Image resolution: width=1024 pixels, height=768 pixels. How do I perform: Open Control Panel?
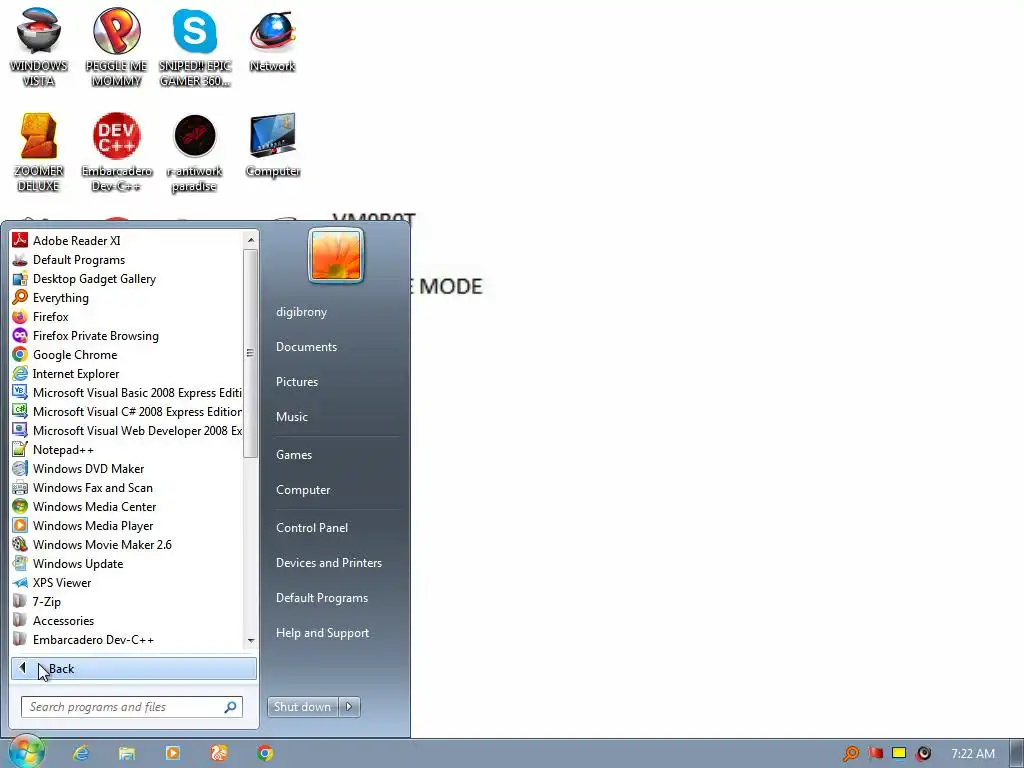pos(312,528)
